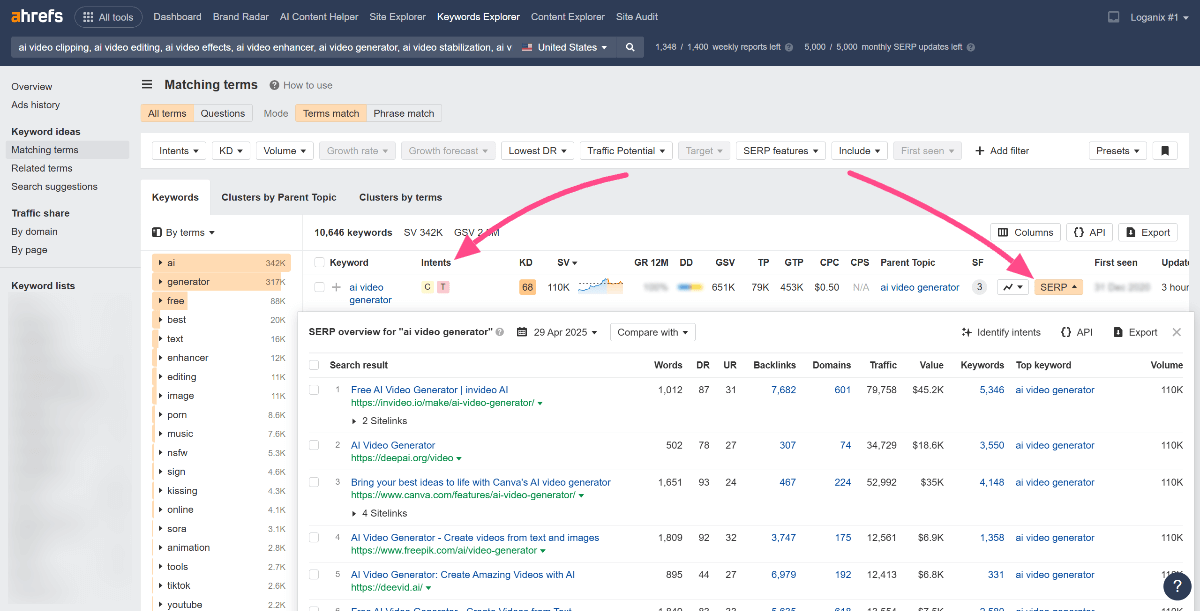1200x611 pixels.
Task: Click the search magnifier icon
Action: (x=629, y=47)
